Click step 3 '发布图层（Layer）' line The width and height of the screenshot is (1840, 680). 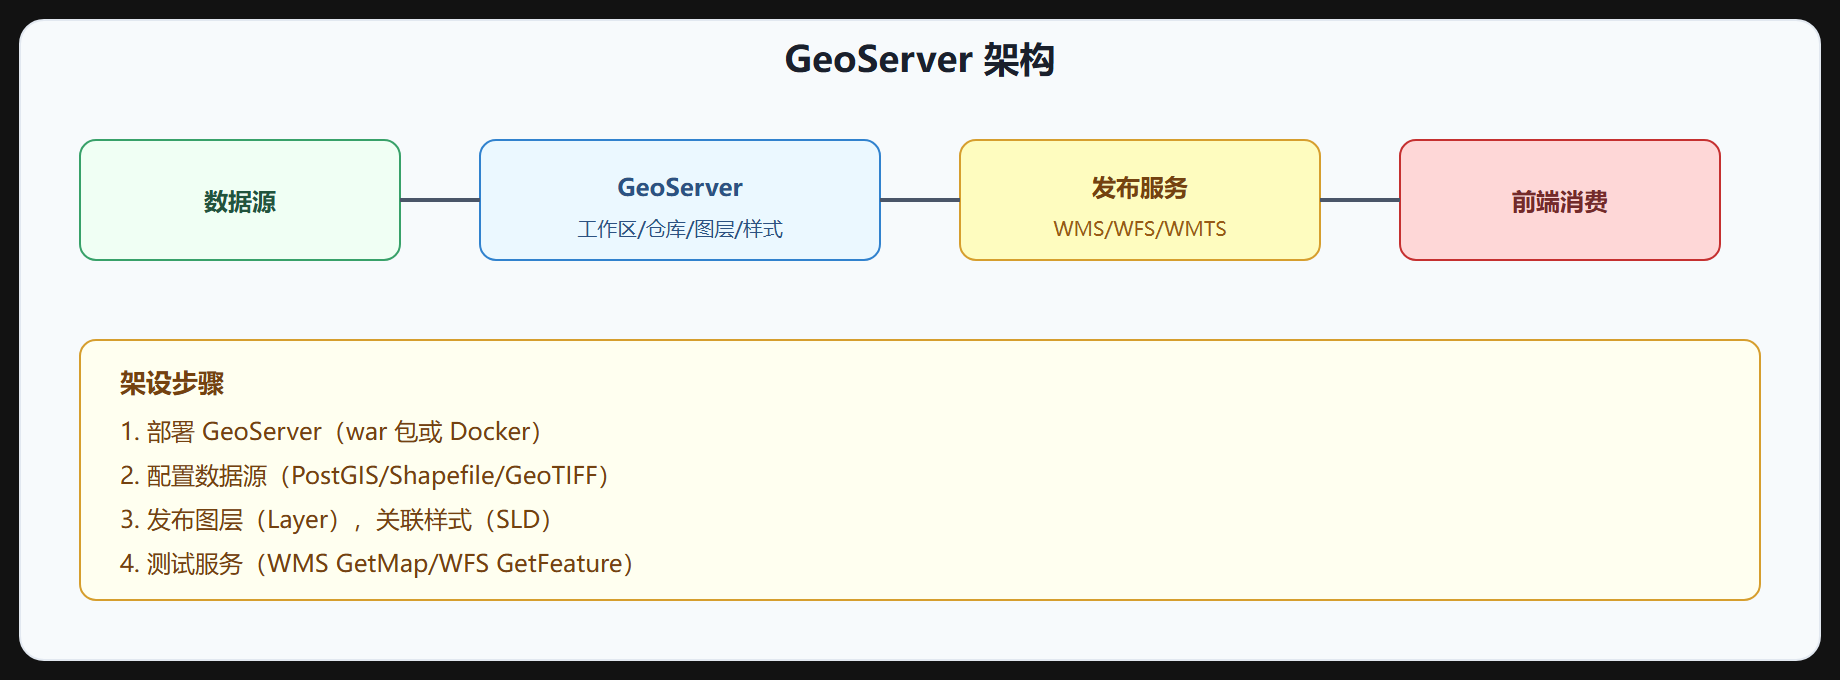pos(337,520)
